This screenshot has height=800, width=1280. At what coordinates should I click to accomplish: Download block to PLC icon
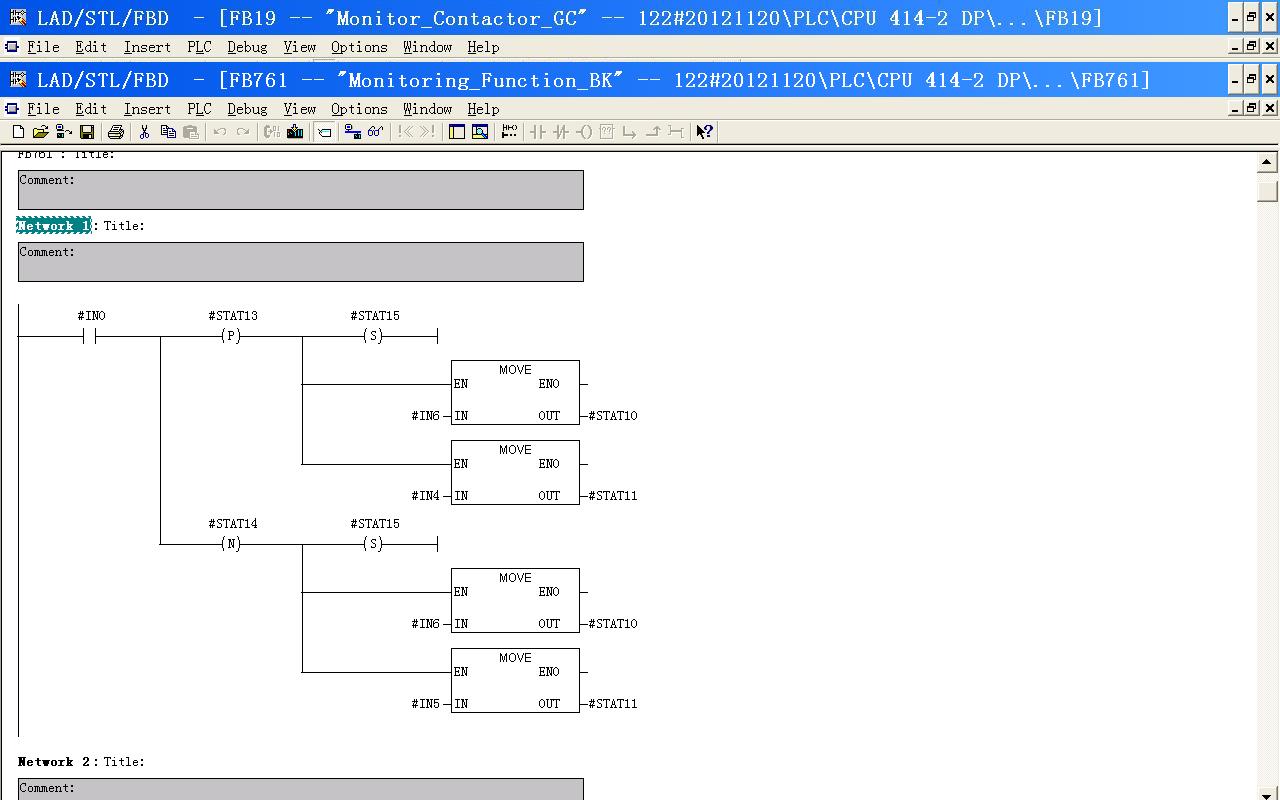pos(295,132)
